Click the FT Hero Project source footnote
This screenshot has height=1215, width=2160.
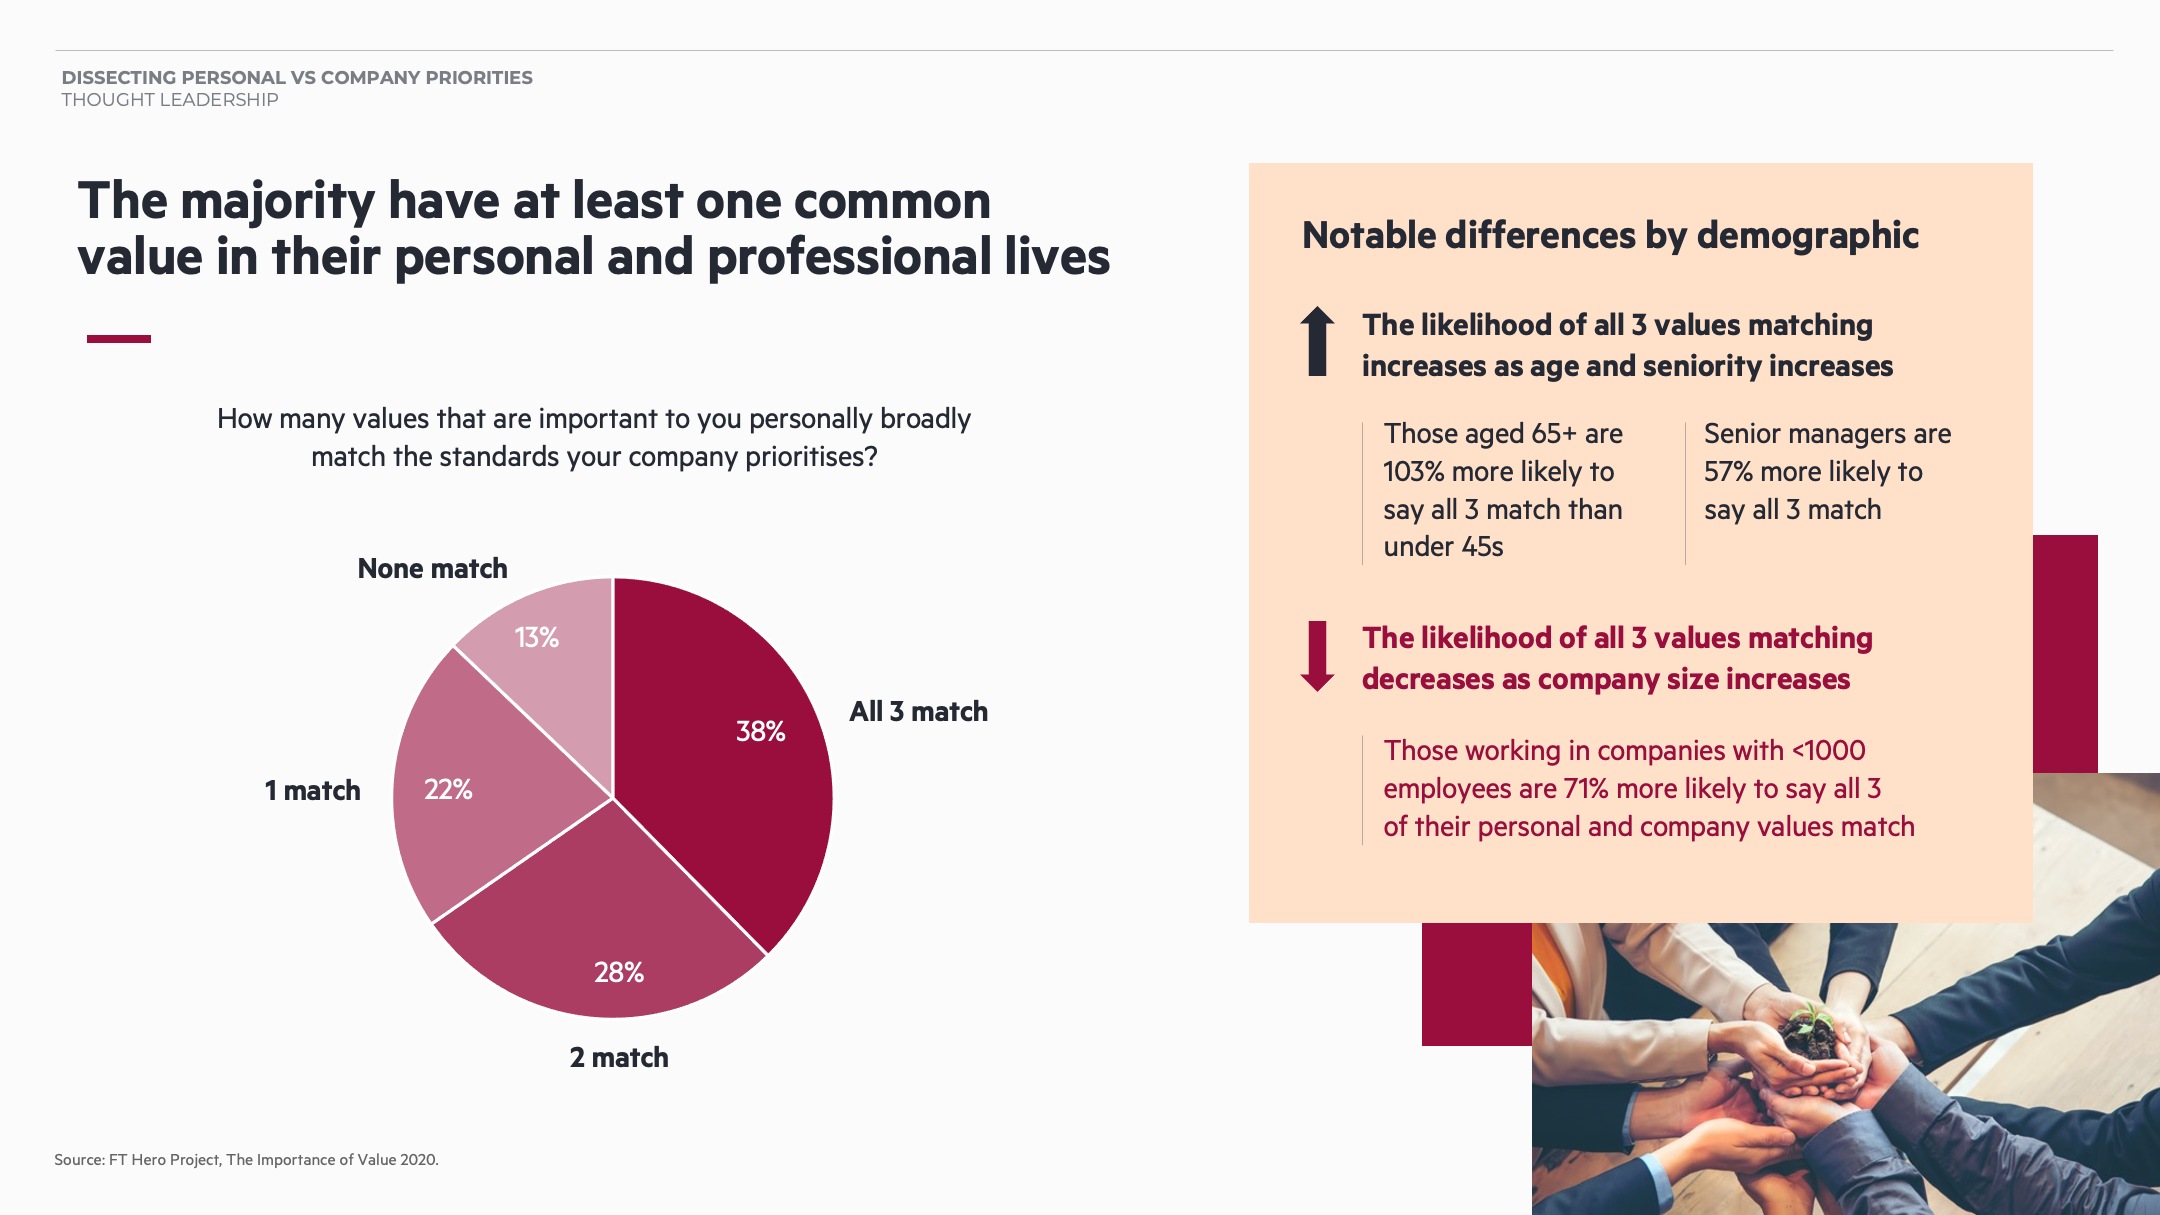point(246,1160)
